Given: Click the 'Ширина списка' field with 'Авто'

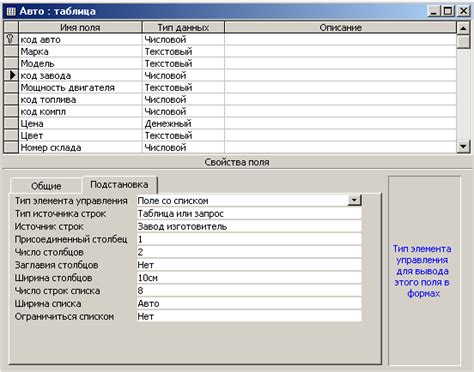Looking at the screenshot, I should (x=249, y=303).
